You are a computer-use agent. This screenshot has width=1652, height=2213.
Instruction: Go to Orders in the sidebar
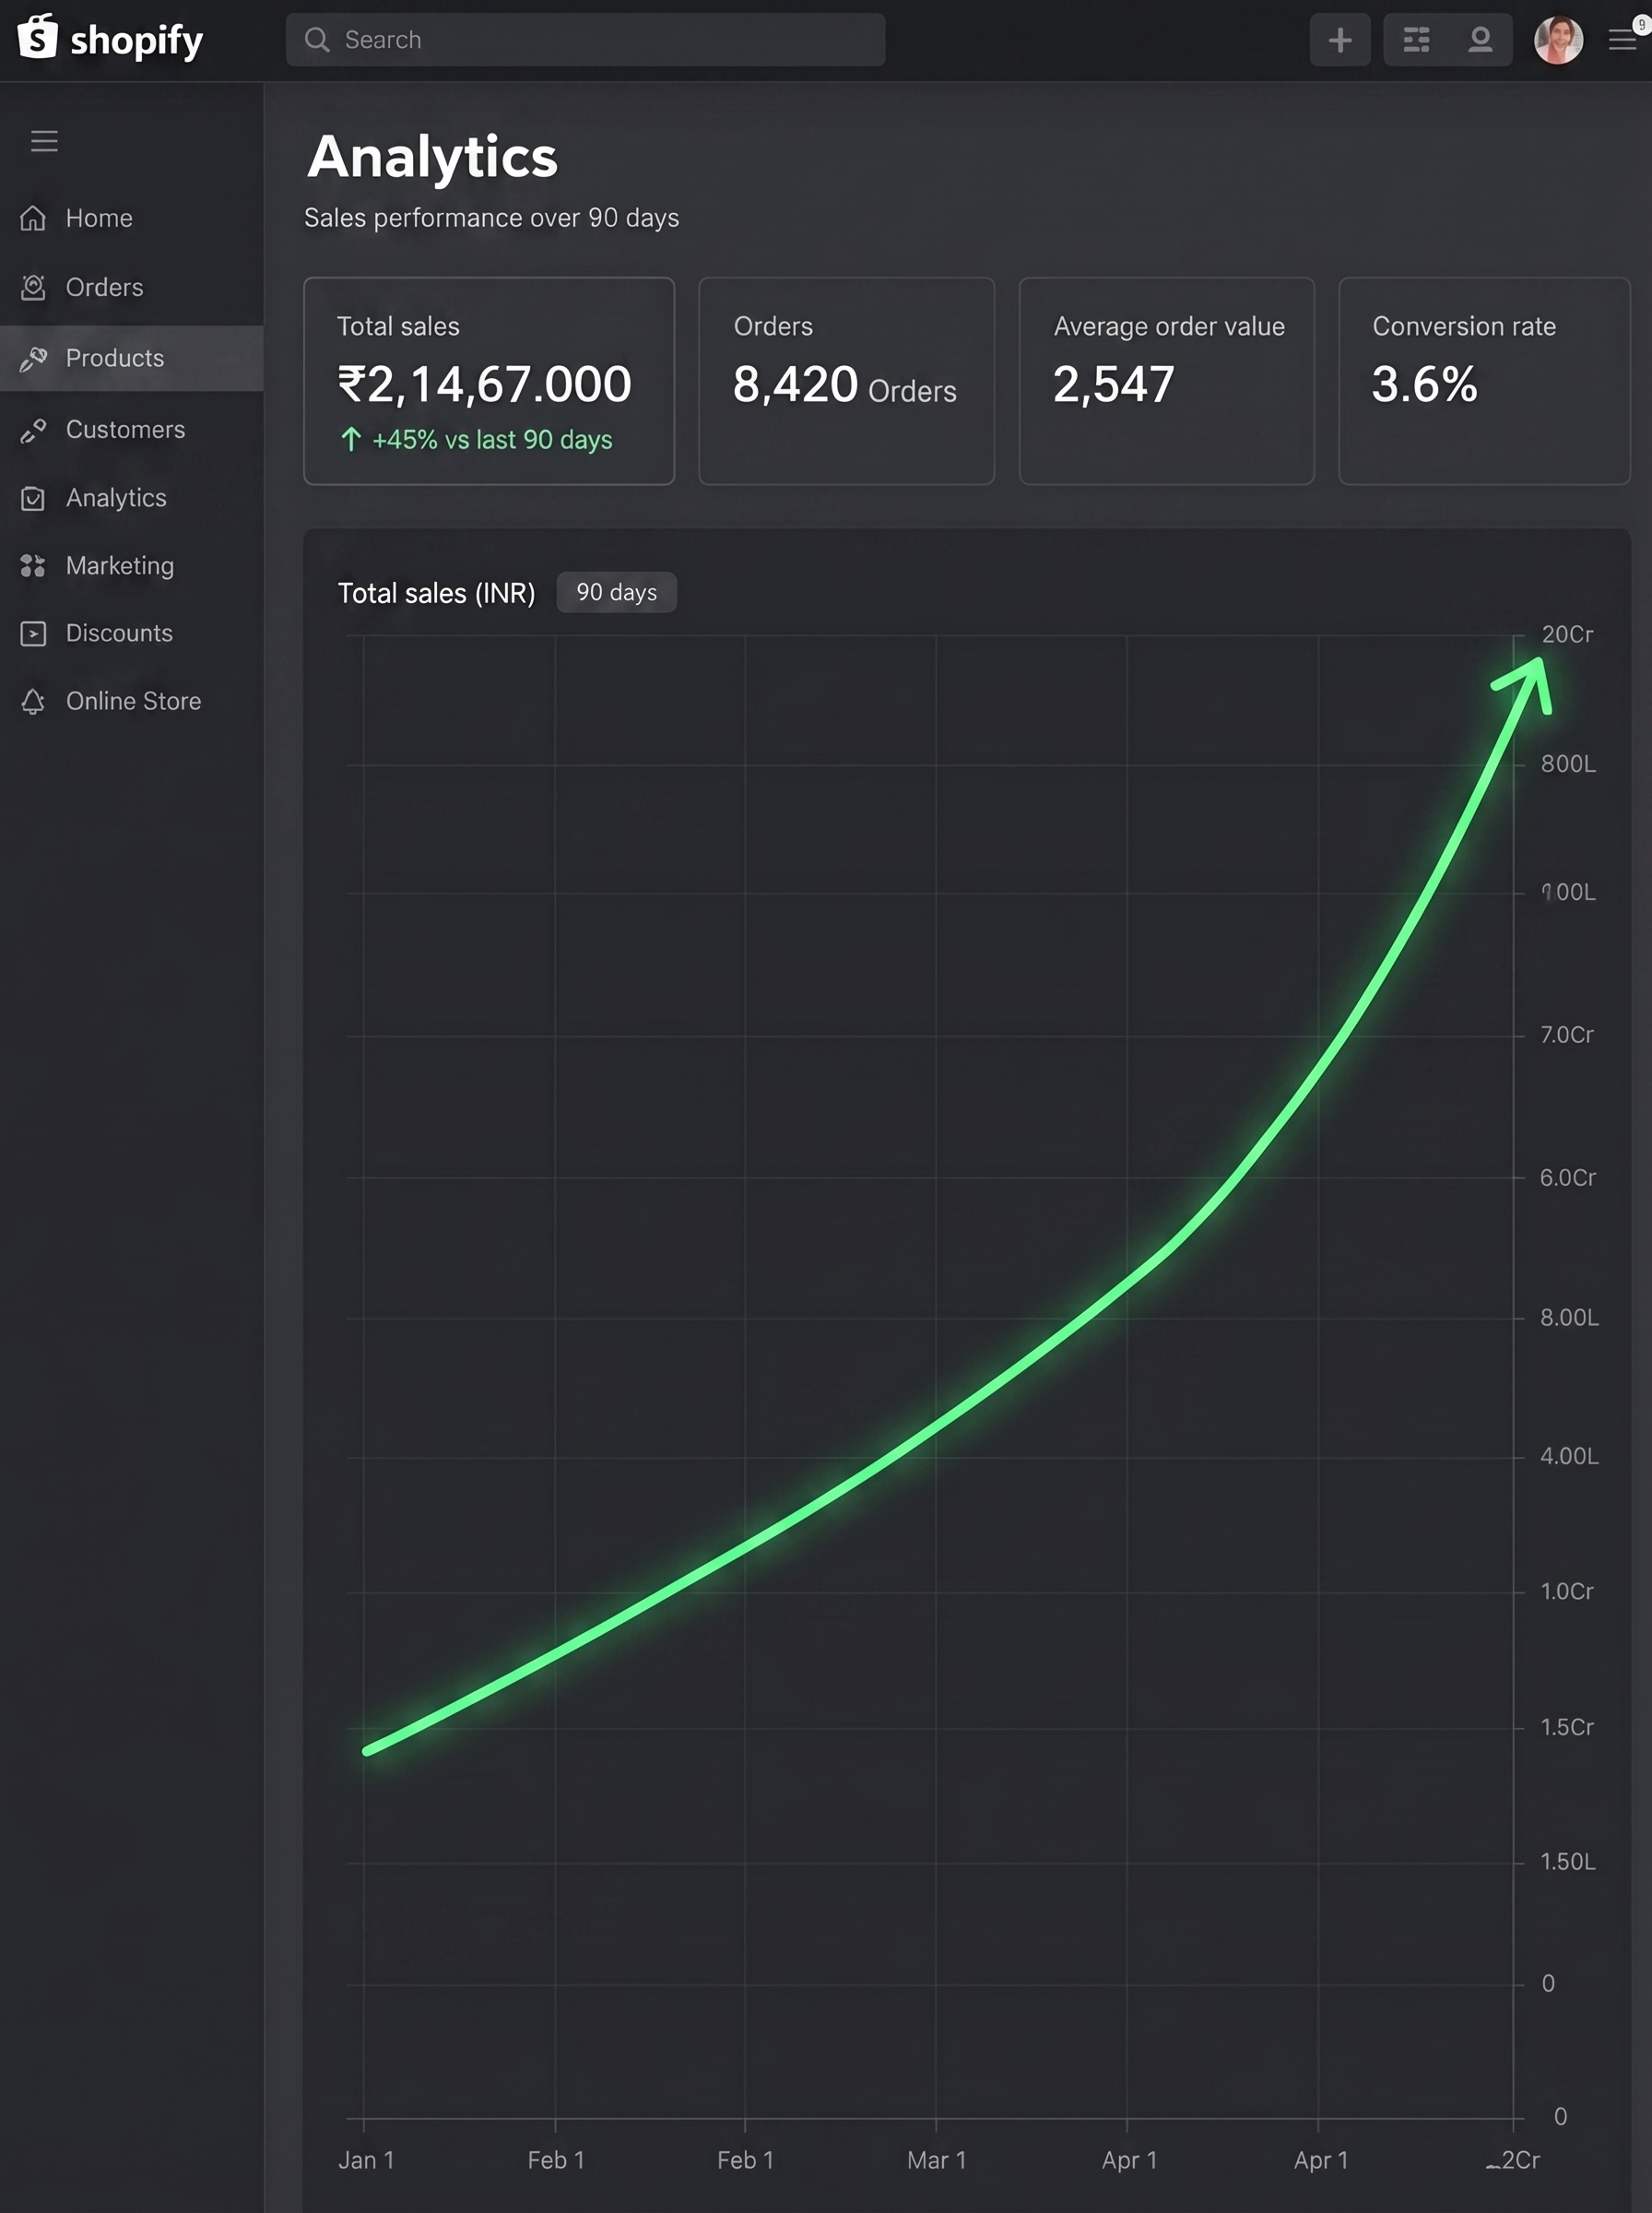pyautogui.click(x=131, y=288)
